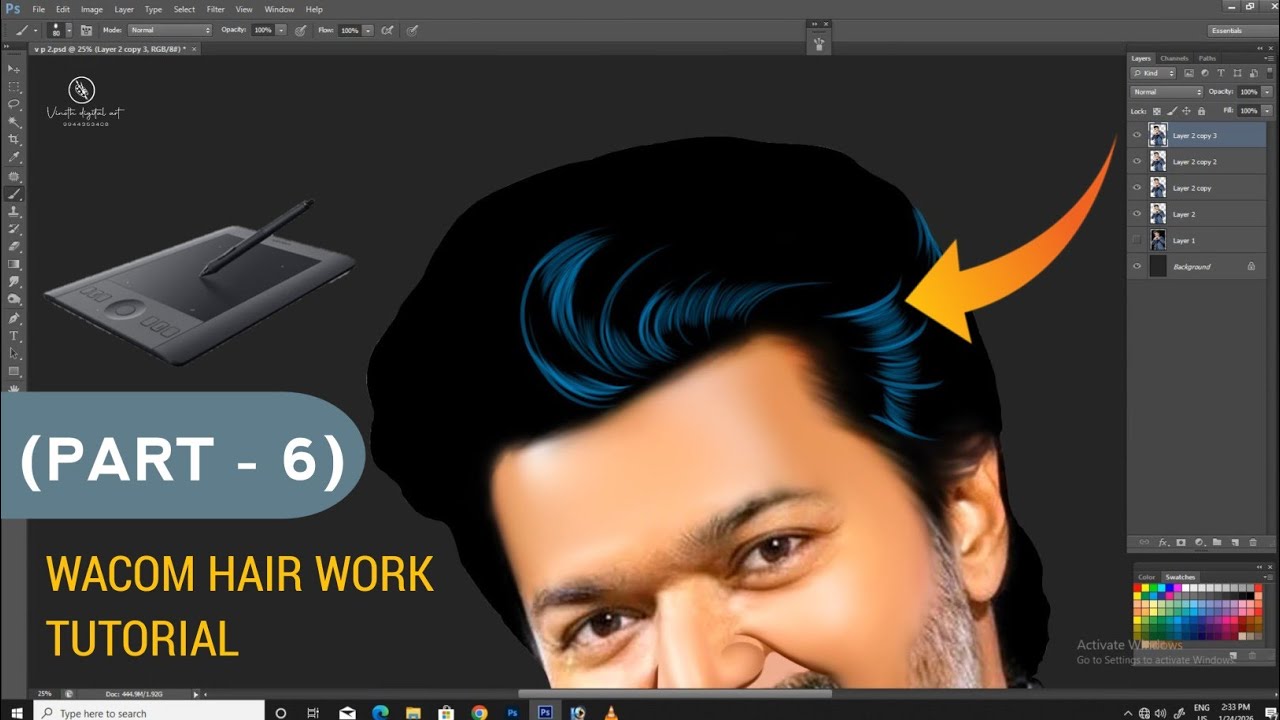Select the Dodge tool
Viewport: 1280px width, 720px height.
pos(14,299)
